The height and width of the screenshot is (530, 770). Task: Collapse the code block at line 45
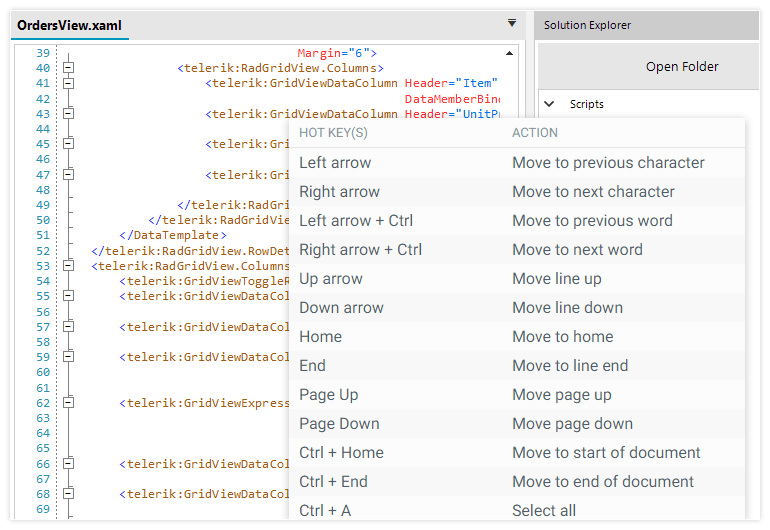point(69,144)
